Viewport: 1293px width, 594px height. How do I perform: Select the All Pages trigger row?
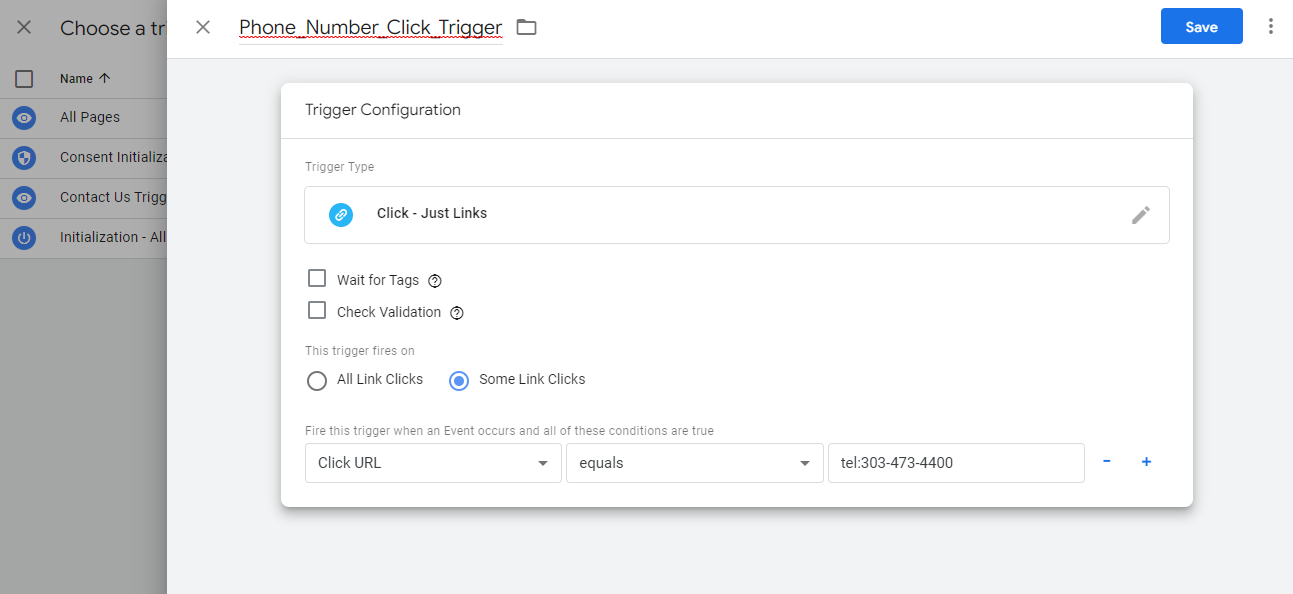tap(90, 118)
